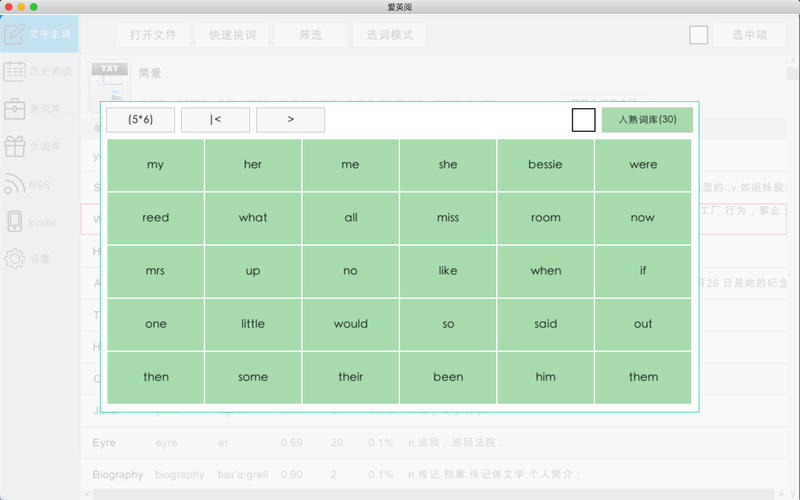Toggle the checkbox beside 入熟词库(30)
Viewport: 800px width, 500px height.
583,120
